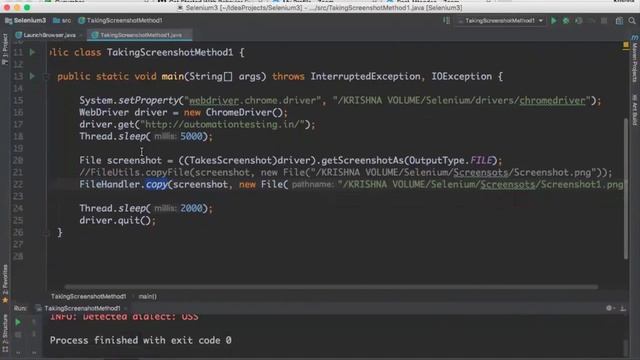Hide the Run panel with the minimize icon
This screenshot has width=640, height=360.
click(x=623, y=309)
